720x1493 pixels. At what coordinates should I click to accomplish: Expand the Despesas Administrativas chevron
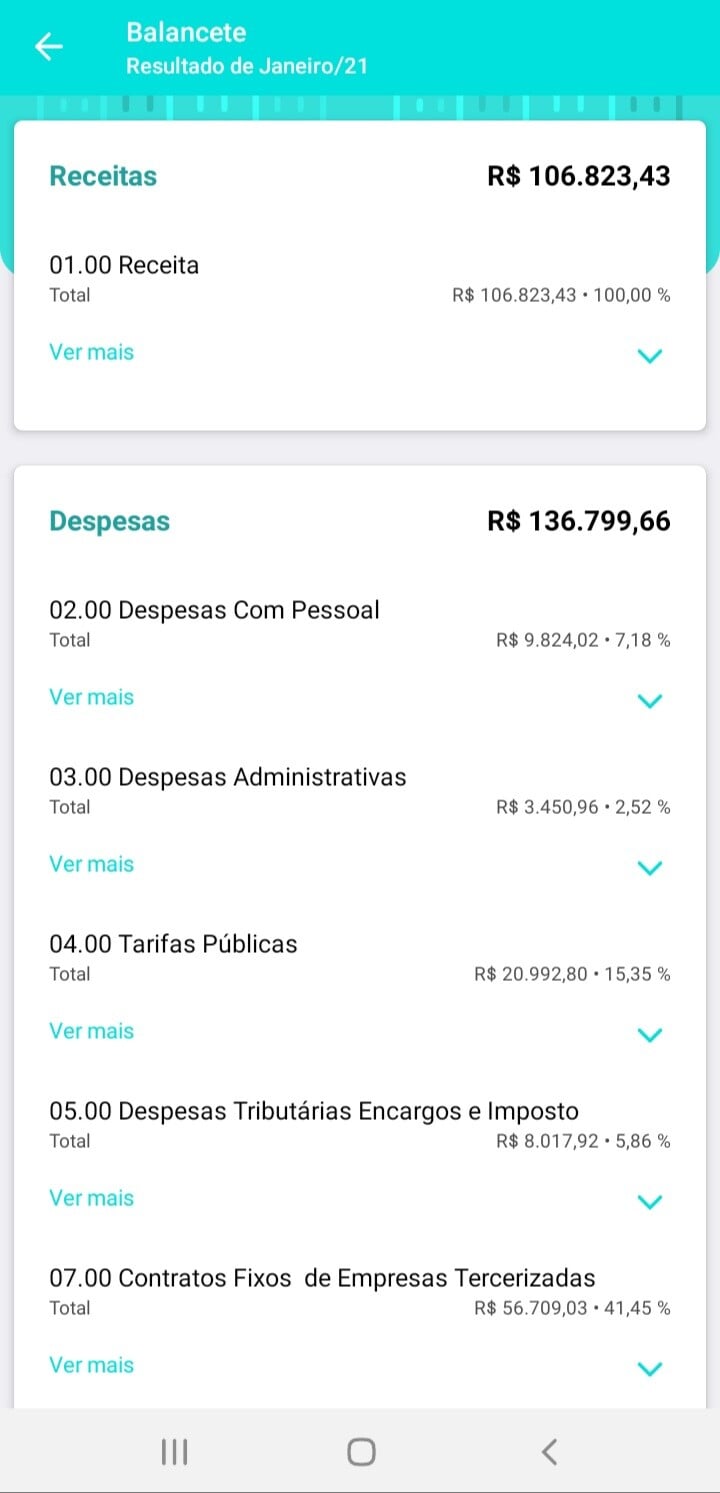pos(650,867)
